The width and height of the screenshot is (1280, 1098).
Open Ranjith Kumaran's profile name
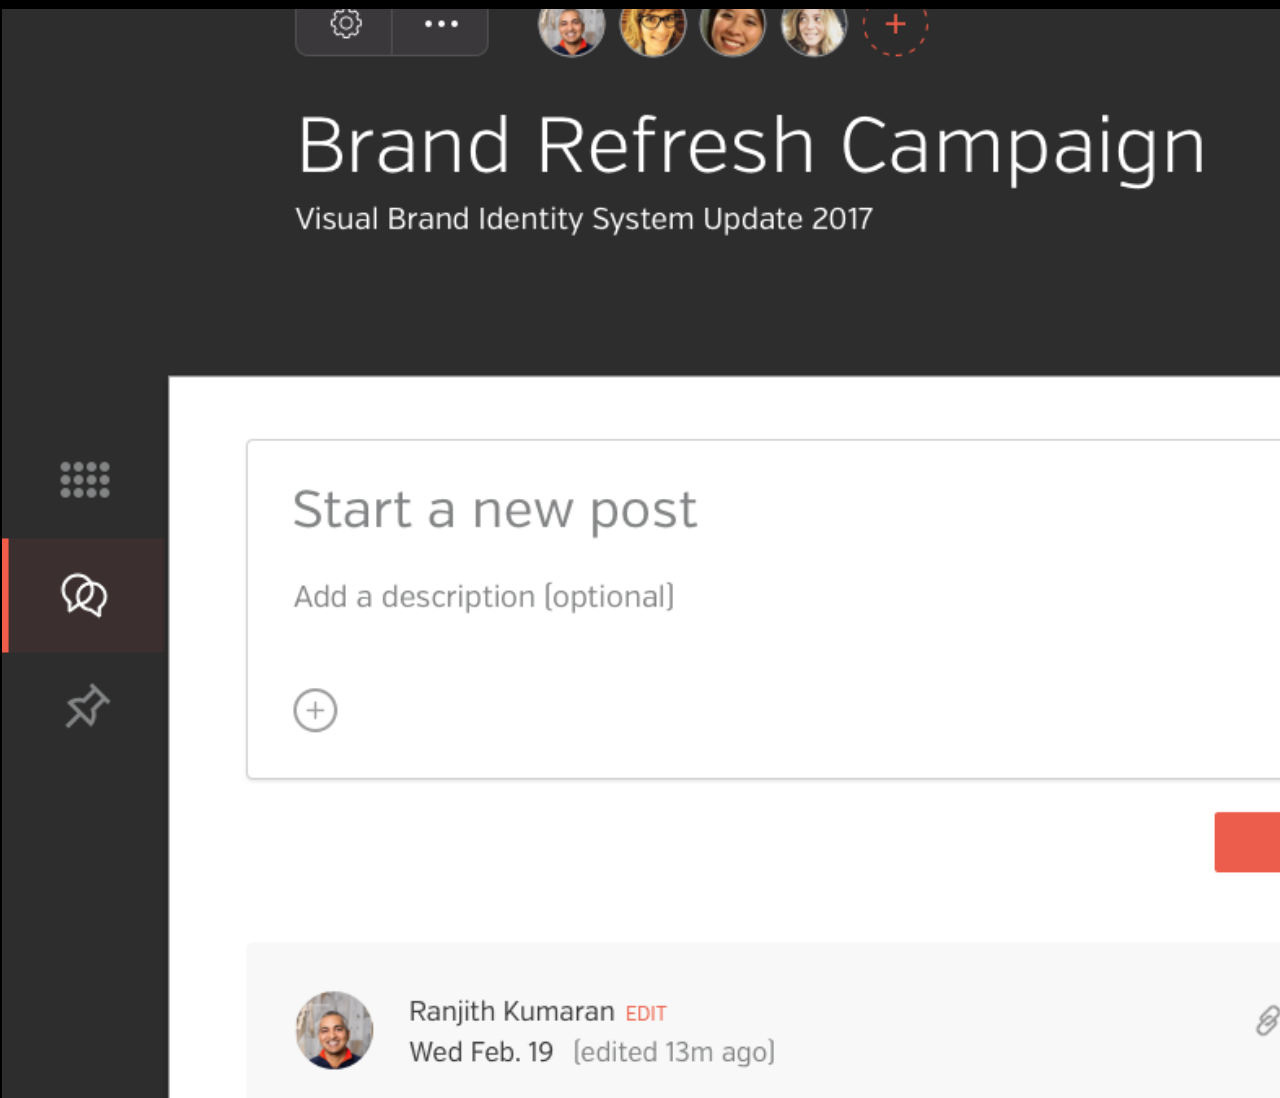512,1011
